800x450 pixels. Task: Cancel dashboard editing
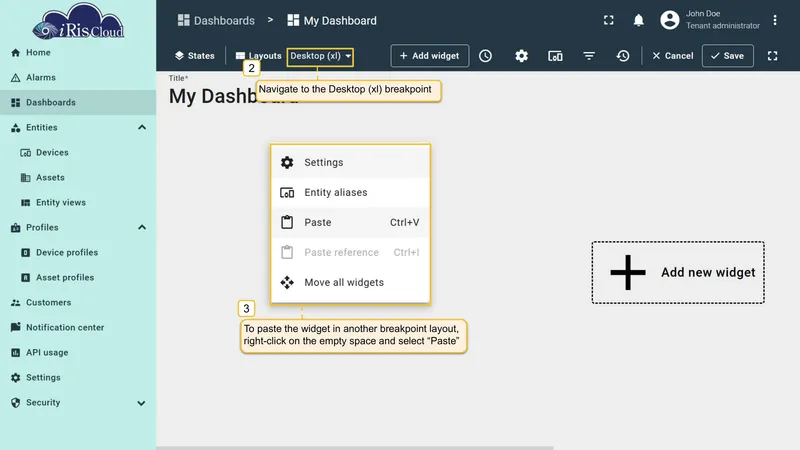click(672, 56)
